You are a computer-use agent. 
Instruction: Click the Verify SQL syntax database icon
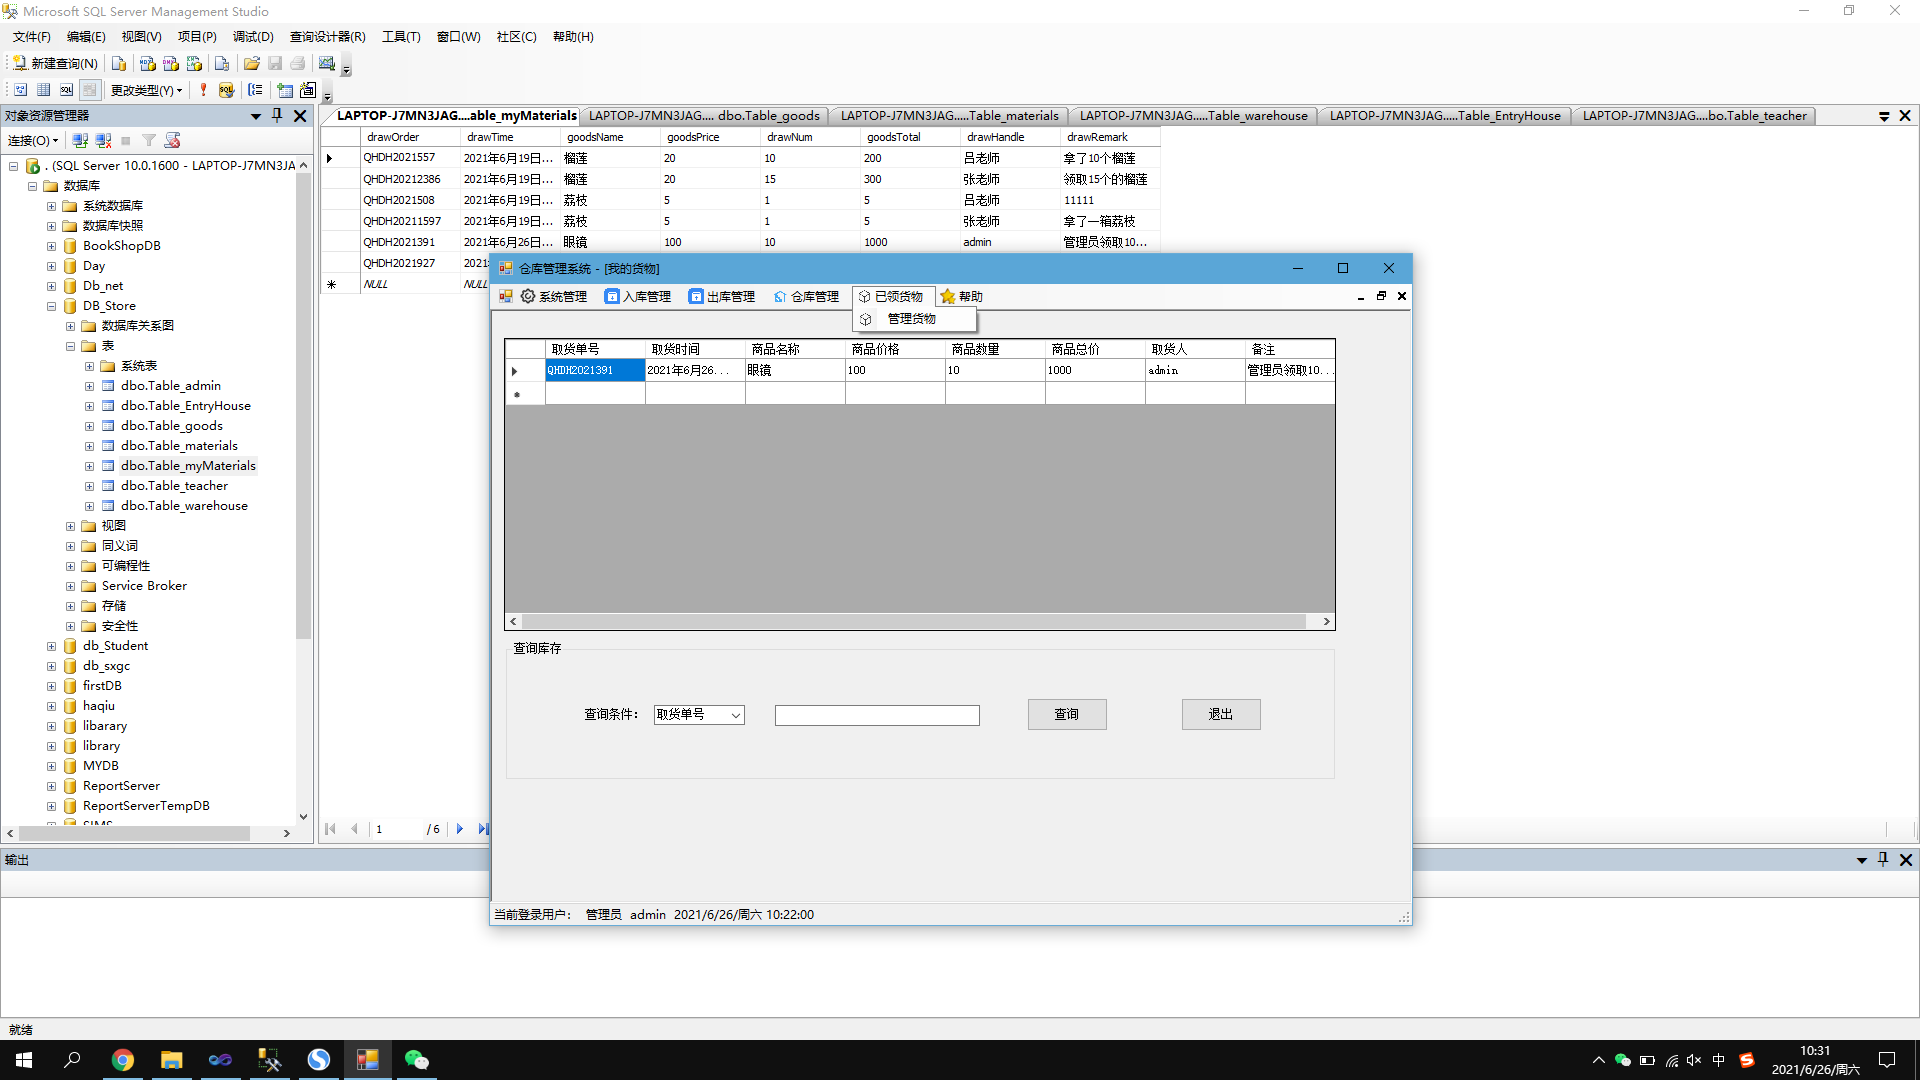(x=226, y=90)
